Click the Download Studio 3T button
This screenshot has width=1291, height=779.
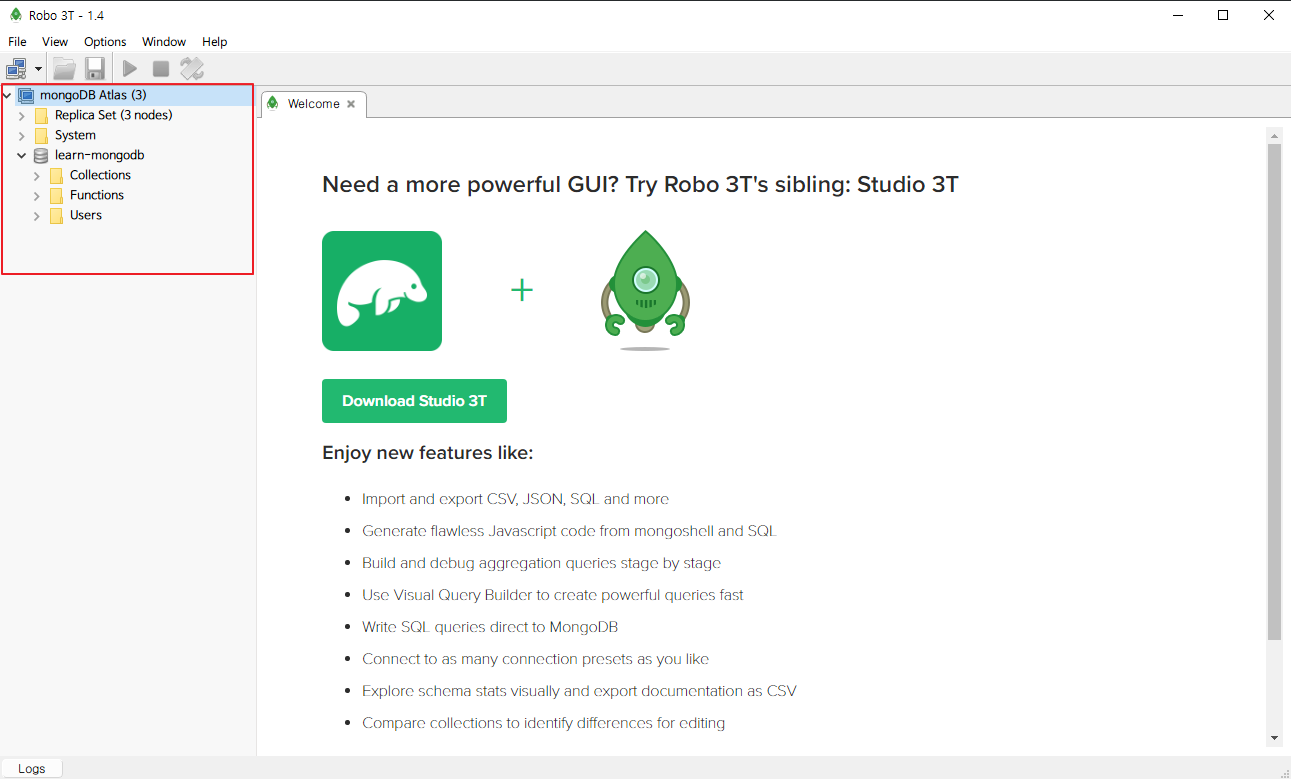click(x=414, y=401)
